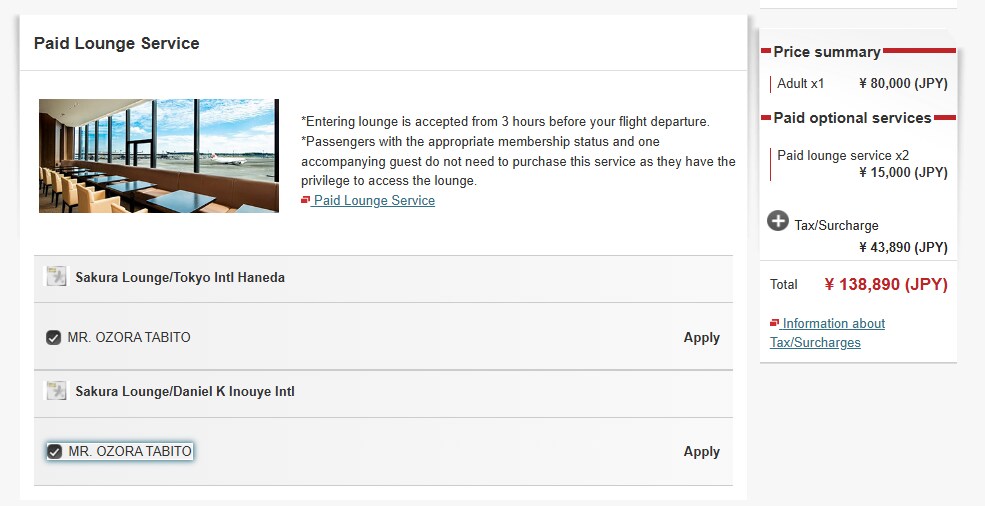Click the focused passenger name under Daniel K Inouye
Screen dimensions: 985x506
[130, 451]
